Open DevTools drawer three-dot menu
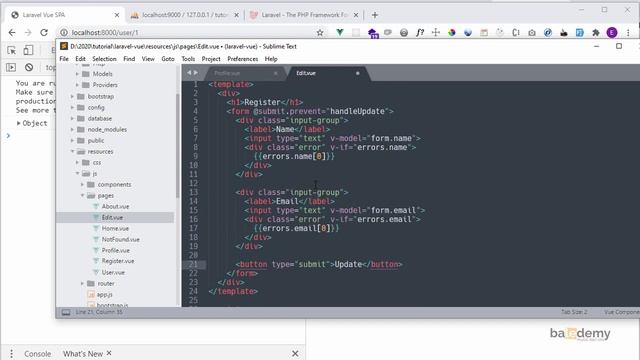640x360 pixels. (11, 353)
